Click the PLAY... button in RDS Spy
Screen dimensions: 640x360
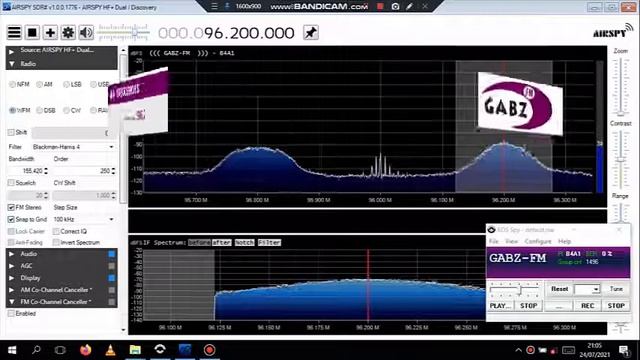pyautogui.click(x=500, y=306)
